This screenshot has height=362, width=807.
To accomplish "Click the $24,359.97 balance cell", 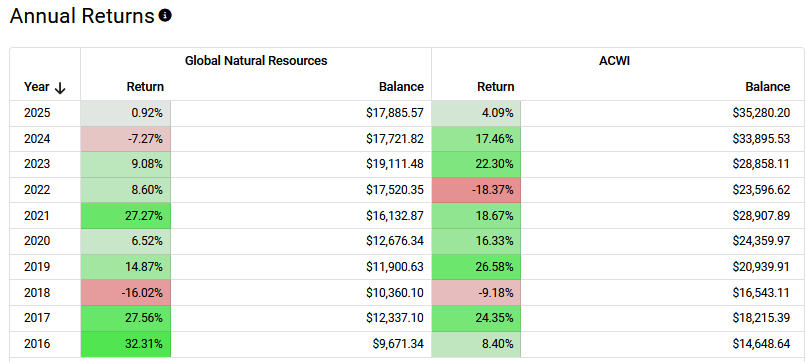I will [x=662, y=241].
